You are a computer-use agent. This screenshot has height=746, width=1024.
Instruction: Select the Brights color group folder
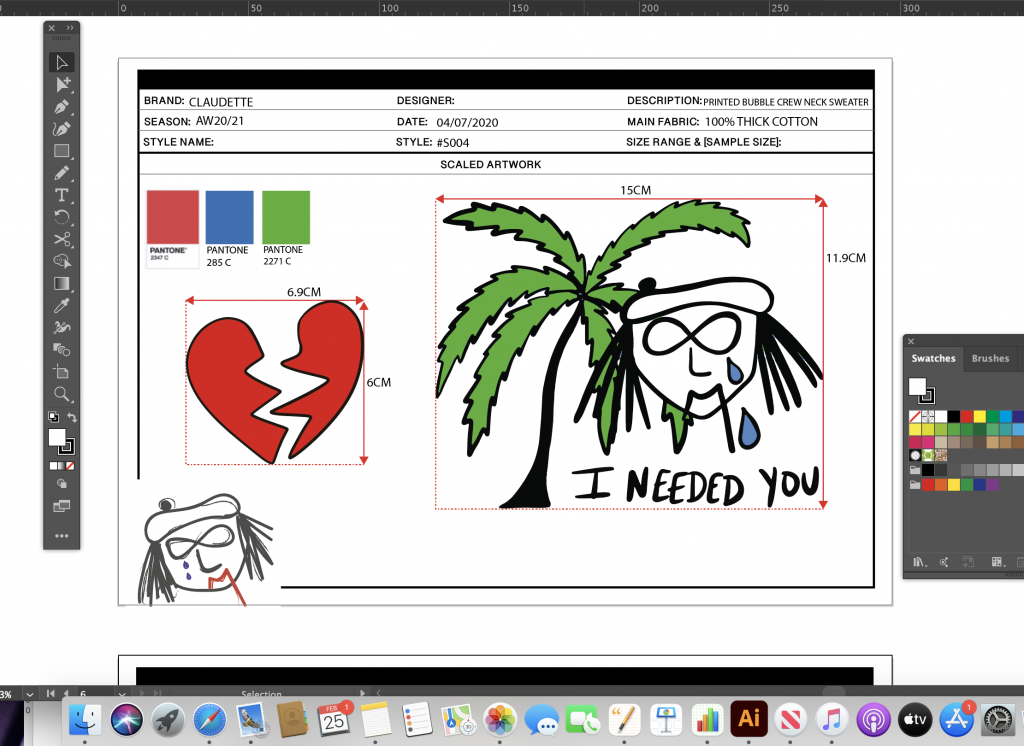915,485
